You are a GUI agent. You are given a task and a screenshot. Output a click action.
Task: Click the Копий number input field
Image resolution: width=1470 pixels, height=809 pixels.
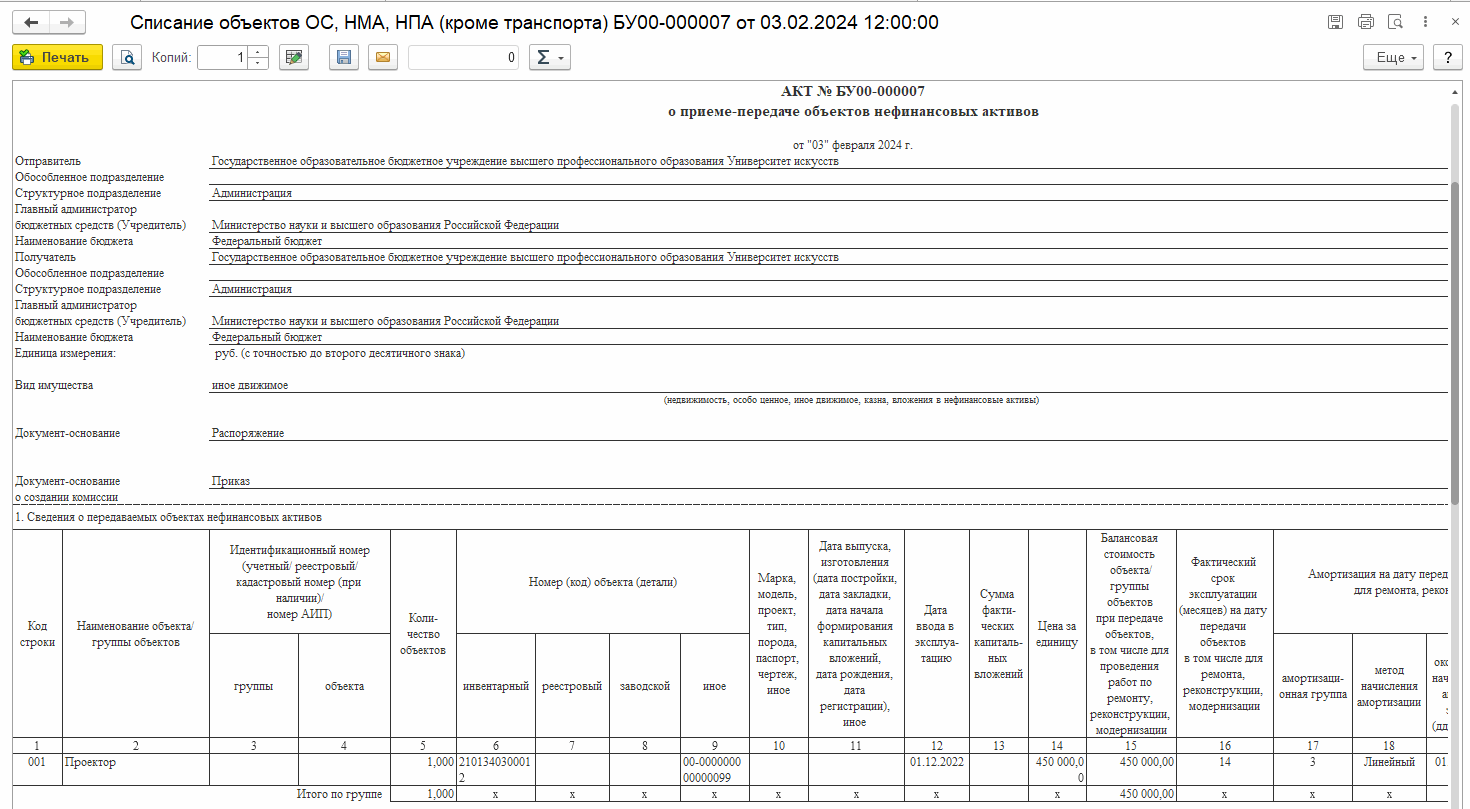(x=222, y=58)
